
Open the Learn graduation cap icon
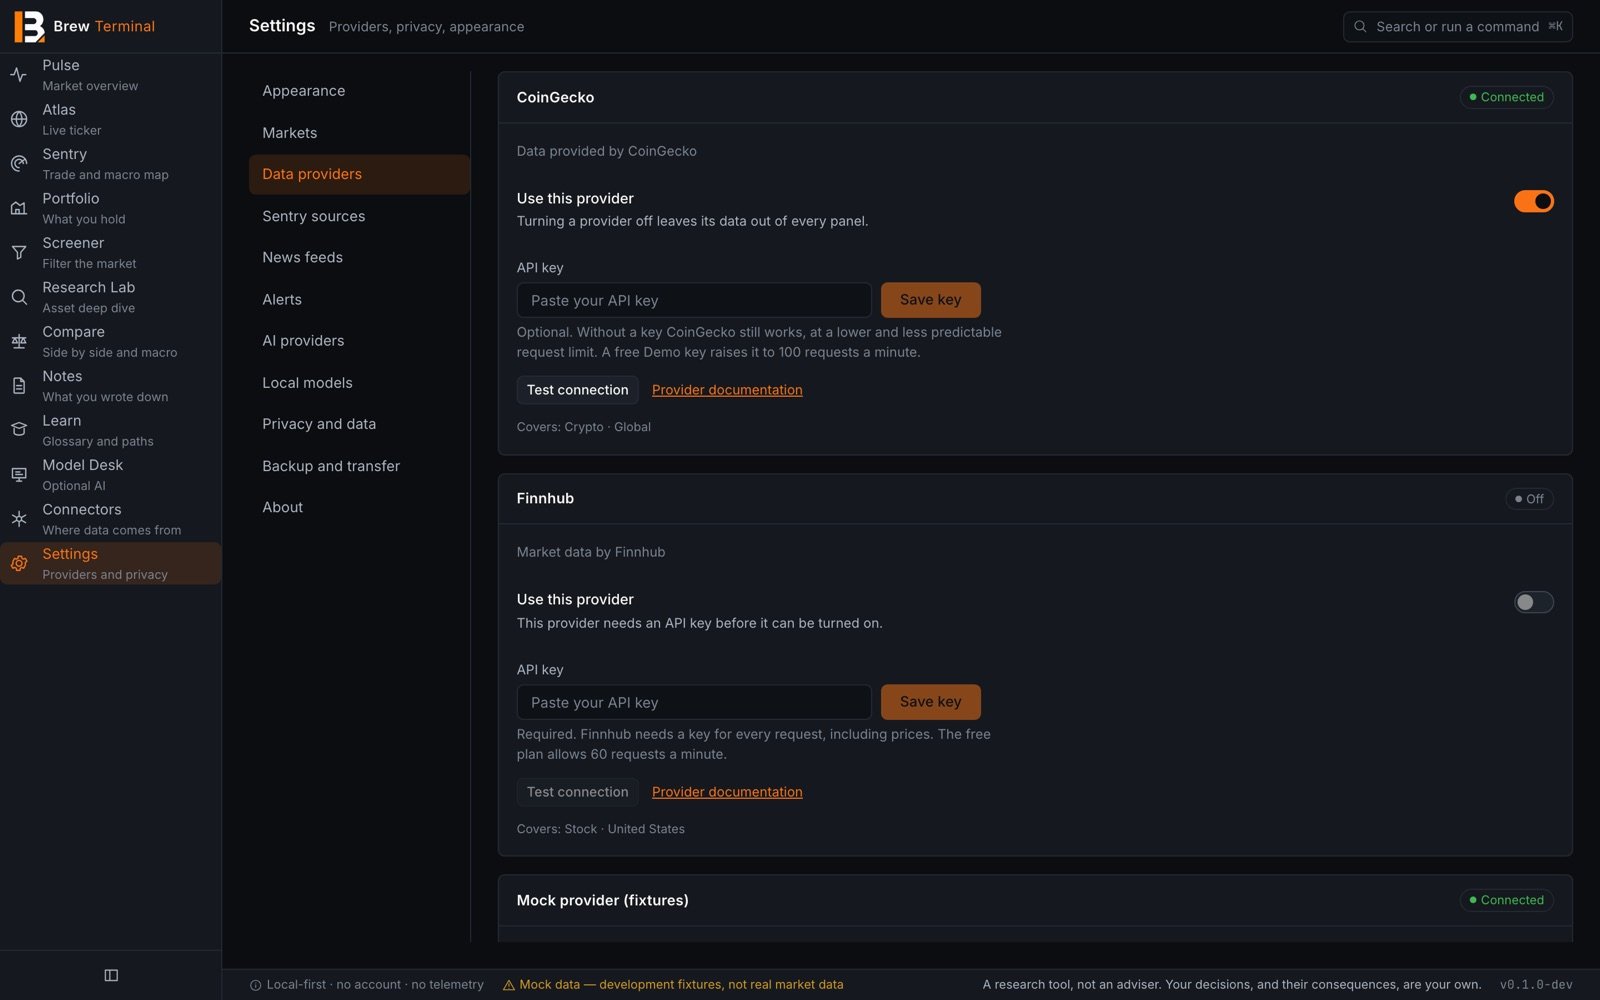pyautogui.click(x=19, y=430)
